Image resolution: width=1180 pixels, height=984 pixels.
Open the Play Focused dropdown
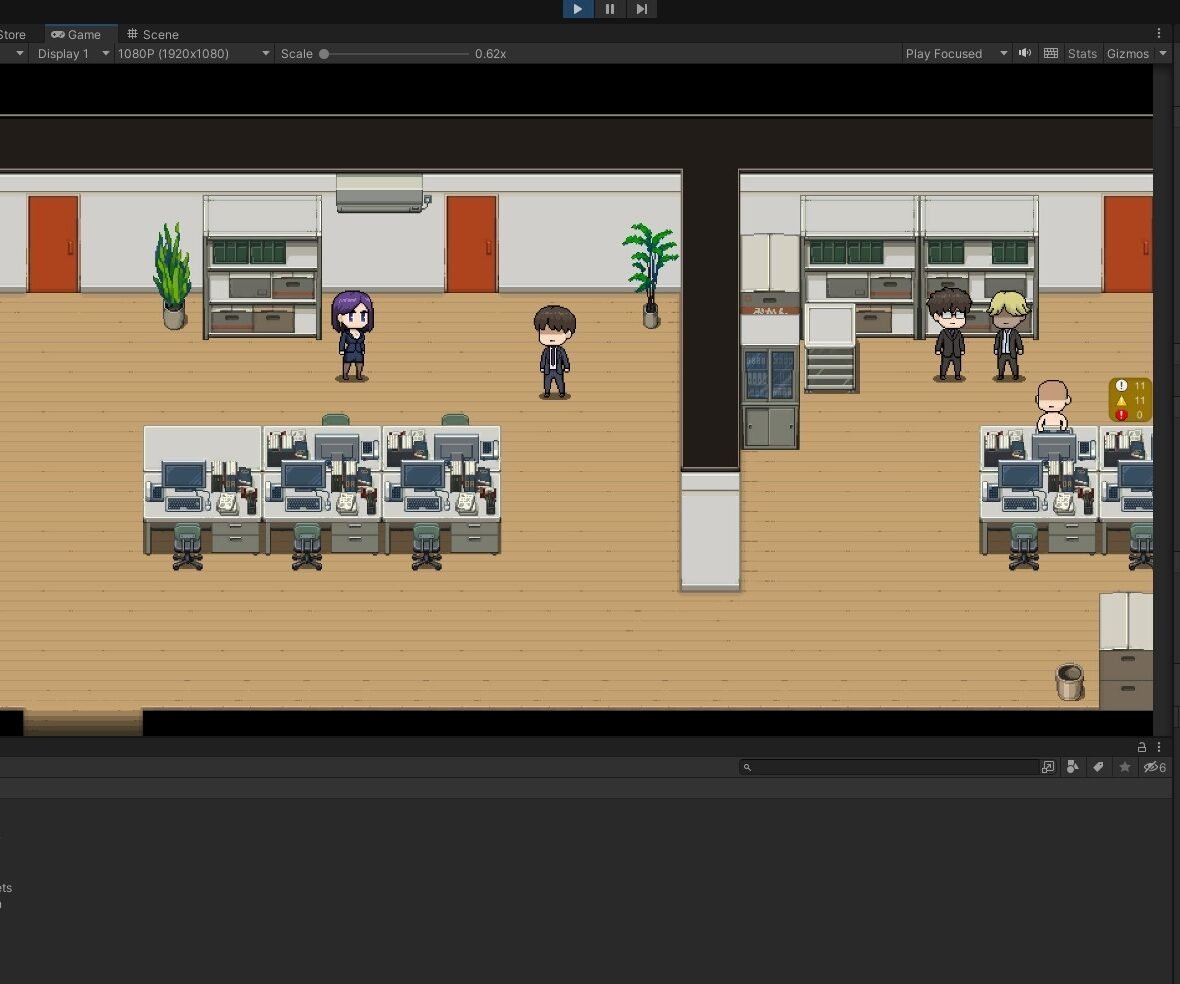pyautogui.click(x=956, y=54)
